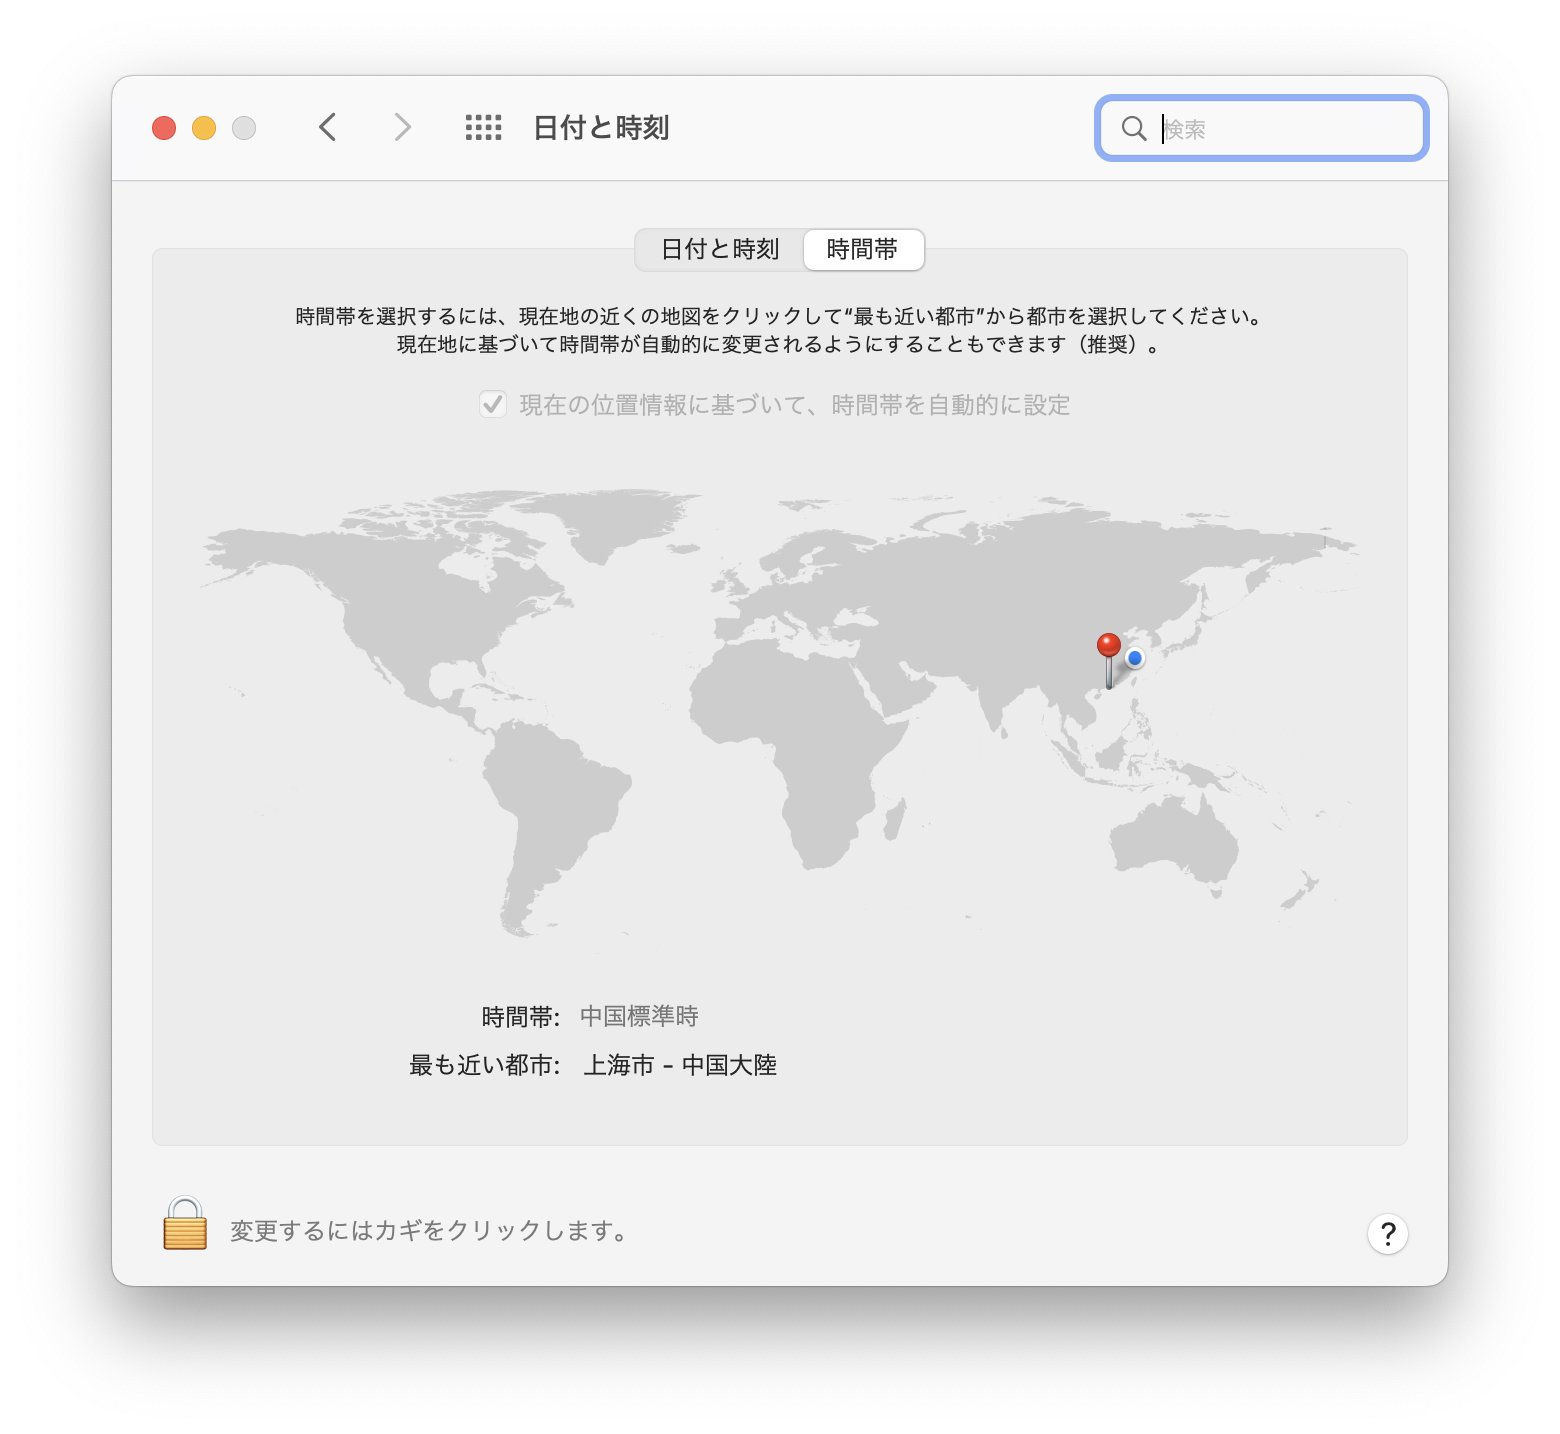Click the 変更するにはカギをクリックします text
The width and height of the screenshot is (1560, 1434).
[x=430, y=1231]
